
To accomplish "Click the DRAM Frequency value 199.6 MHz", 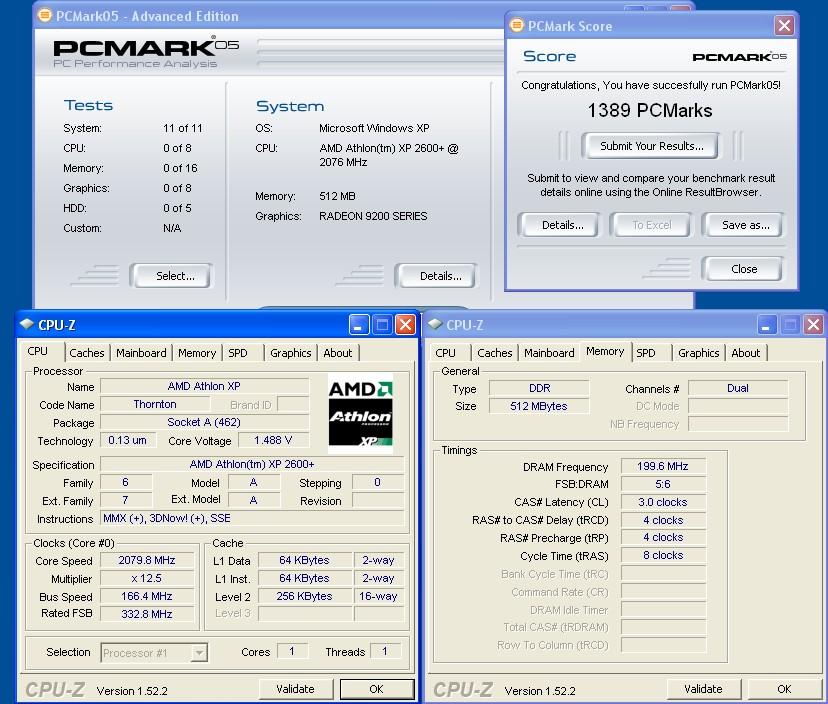I will (663, 466).
